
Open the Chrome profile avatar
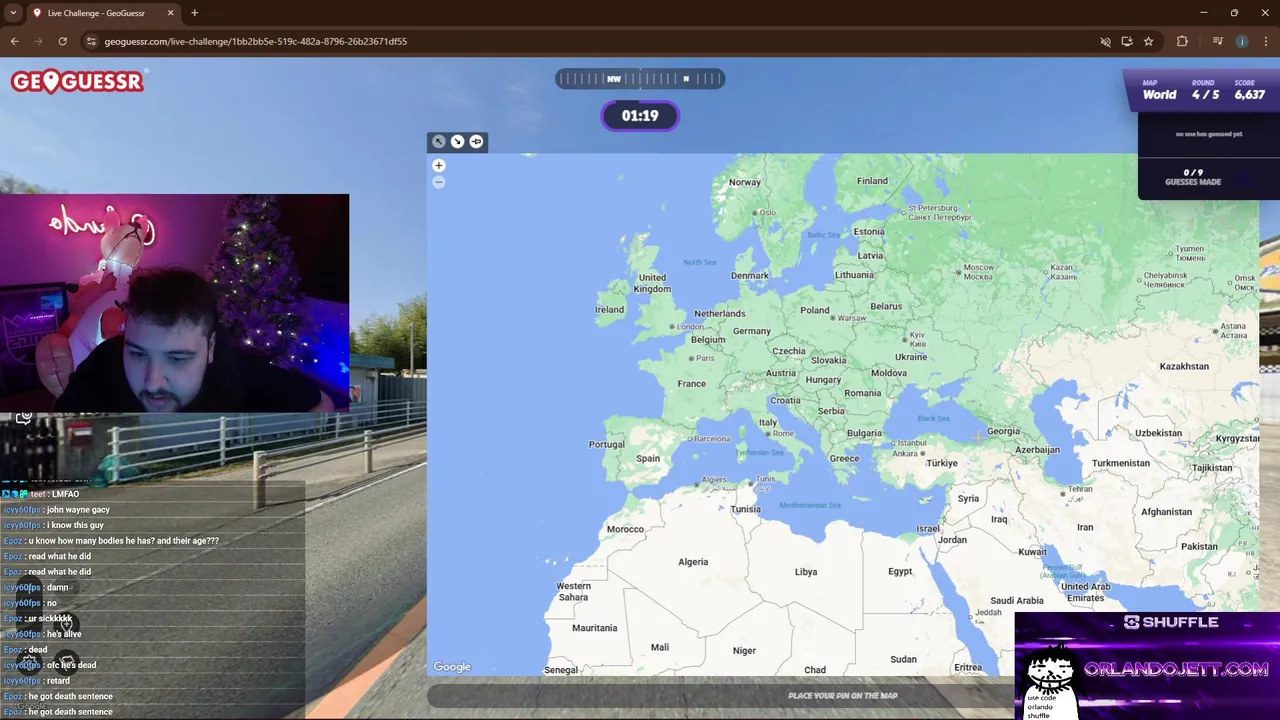tap(1241, 41)
